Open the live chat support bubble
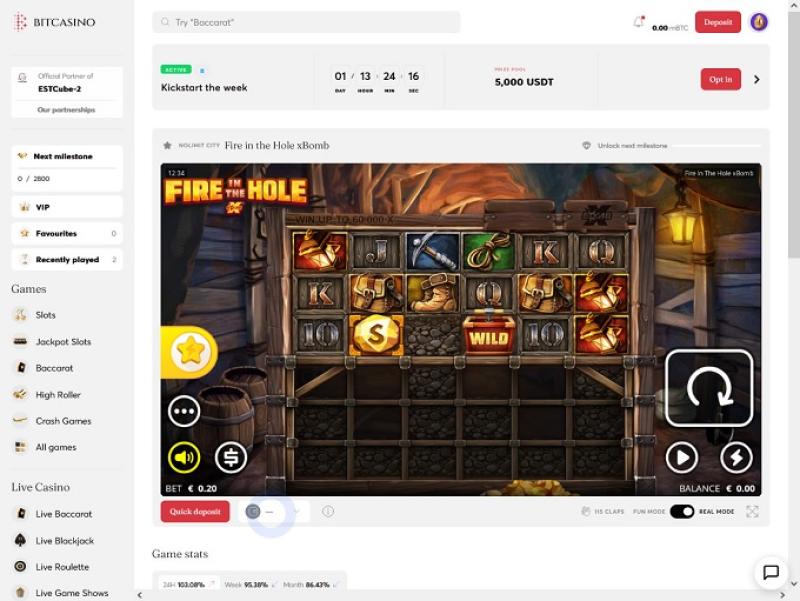Viewport: 800px width, 601px height. click(x=771, y=573)
